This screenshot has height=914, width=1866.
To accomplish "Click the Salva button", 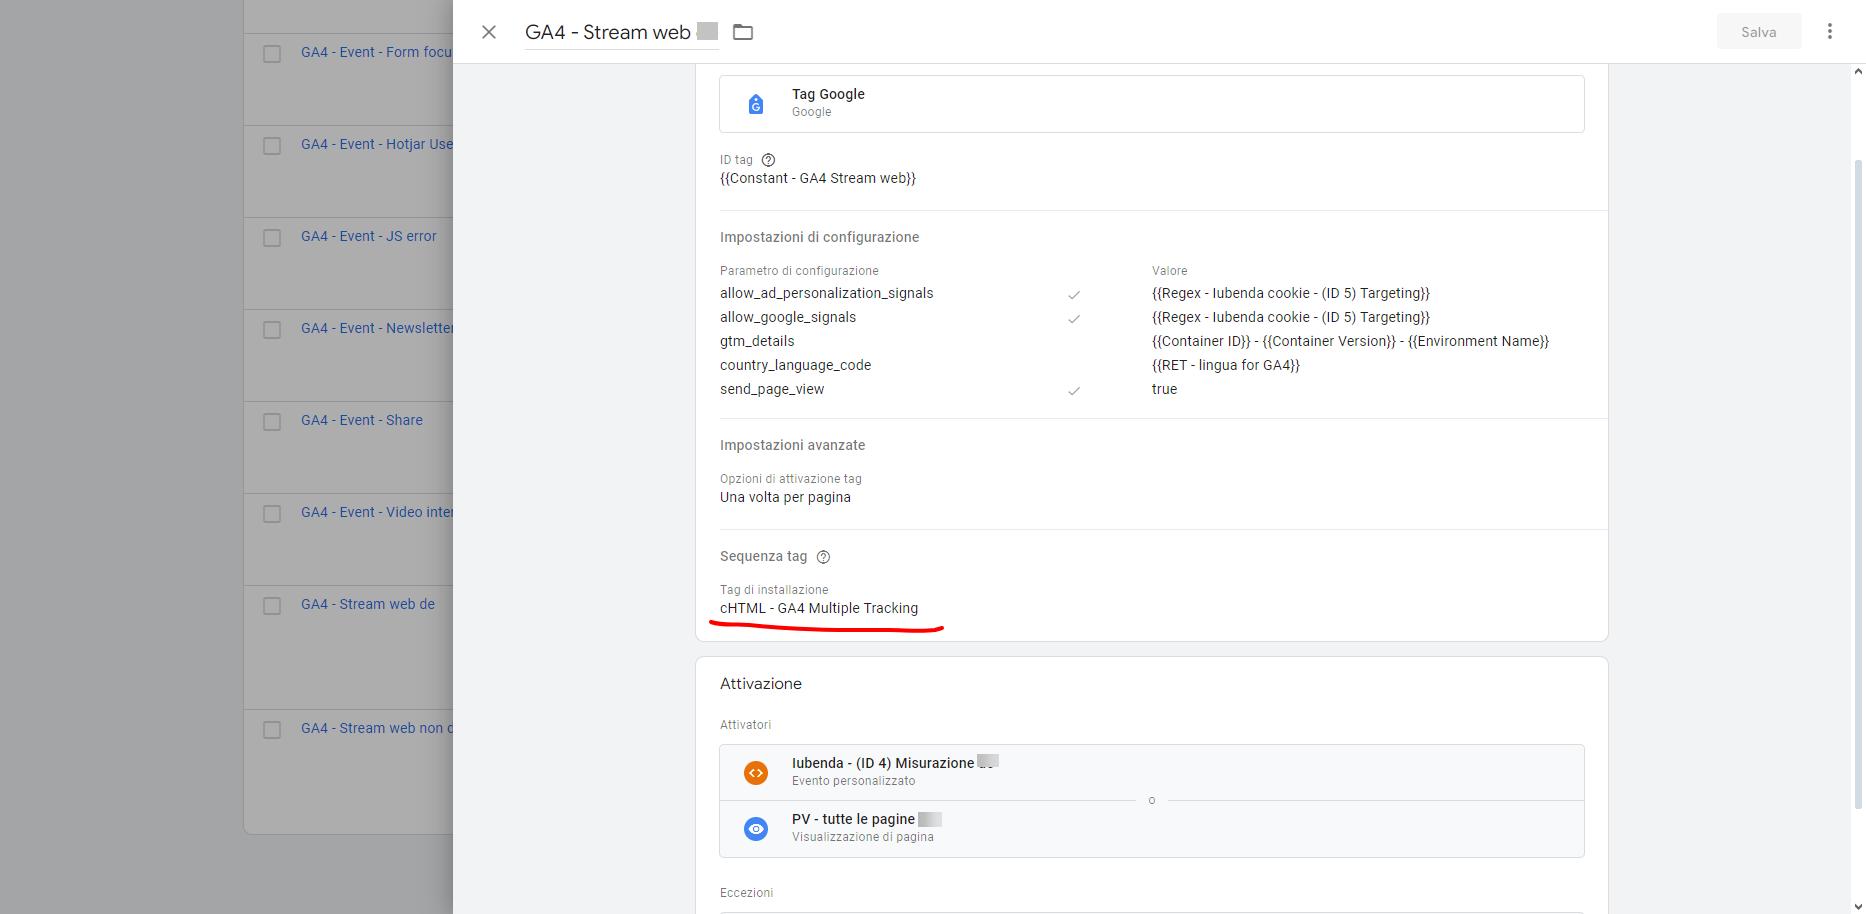I will pos(1758,31).
